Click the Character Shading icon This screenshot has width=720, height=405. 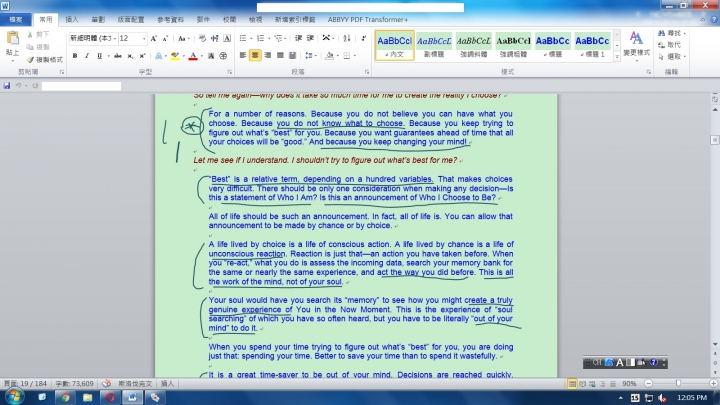pyautogui.click(x=211, y=56)
